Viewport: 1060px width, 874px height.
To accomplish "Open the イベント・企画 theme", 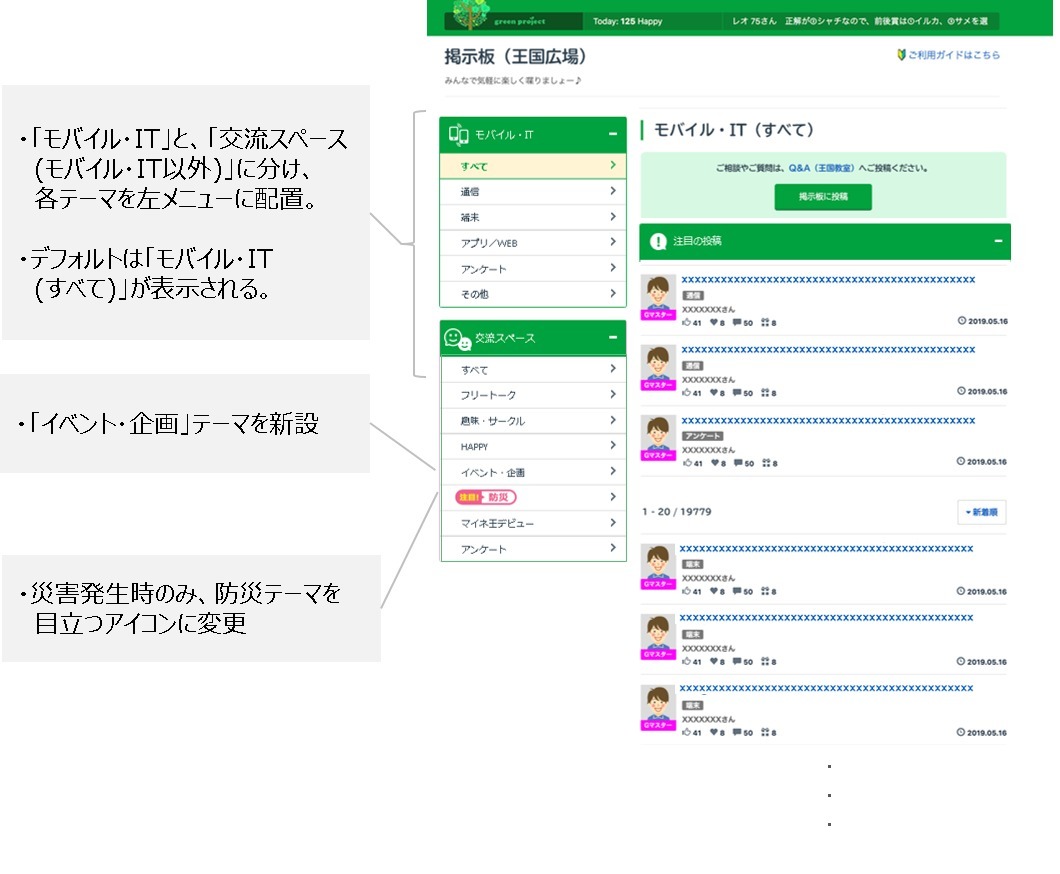I will coord(532,472).
